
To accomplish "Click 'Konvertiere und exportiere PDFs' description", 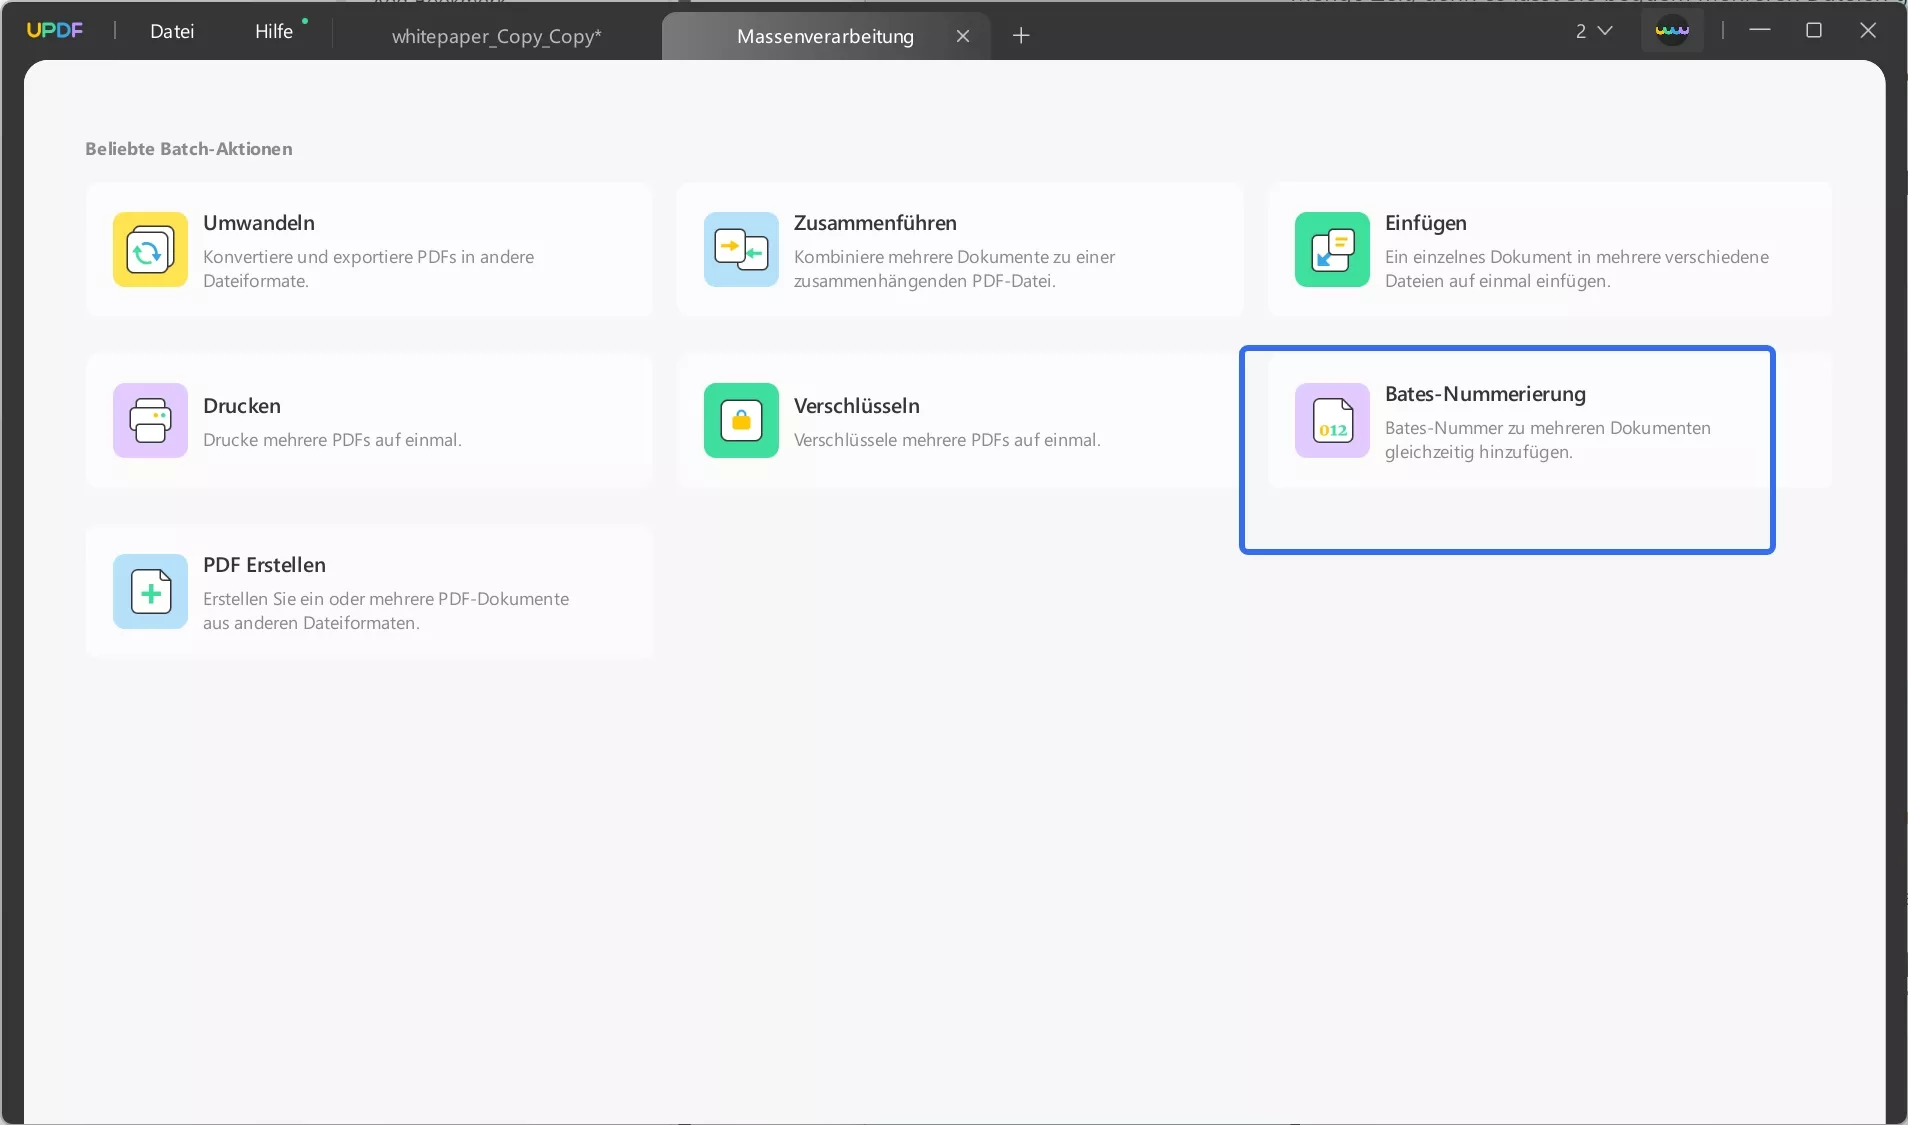I will [368, 269].
